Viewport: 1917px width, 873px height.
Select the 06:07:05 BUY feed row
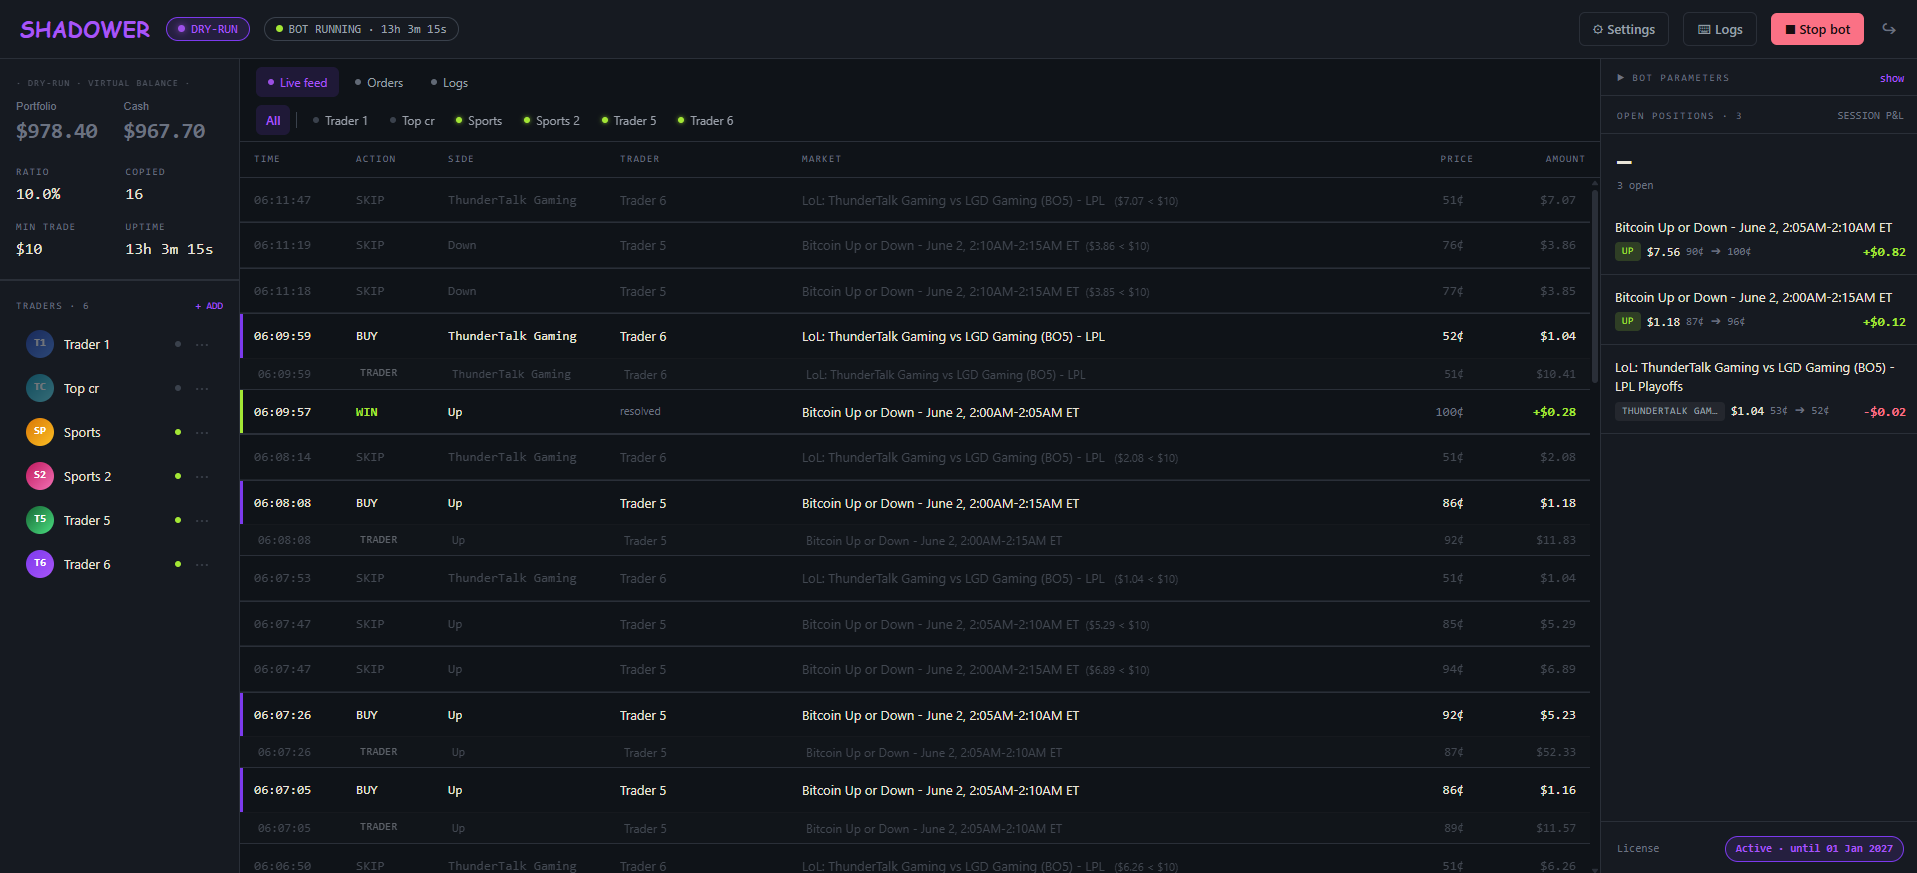[x=915, y=790]
